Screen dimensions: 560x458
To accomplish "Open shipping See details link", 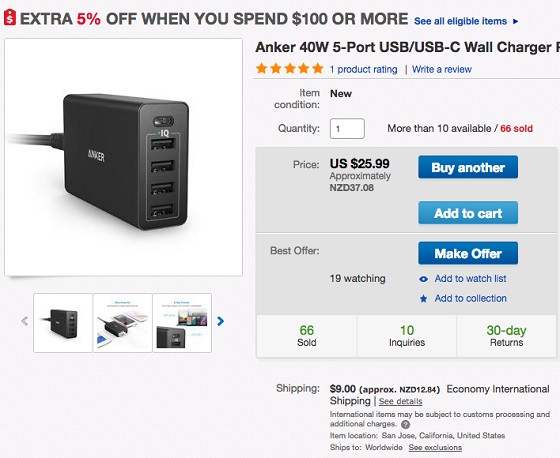I will coord(400,401).
